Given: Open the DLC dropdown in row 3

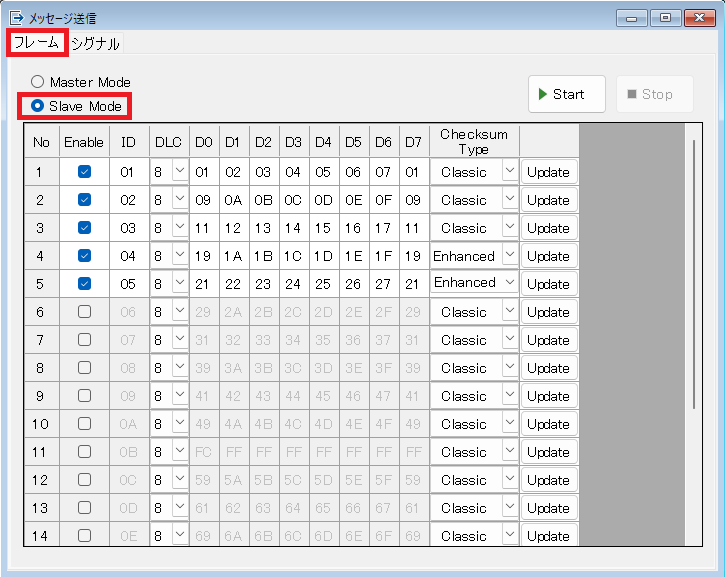Looking at the screenshot, I should [180, 227].
